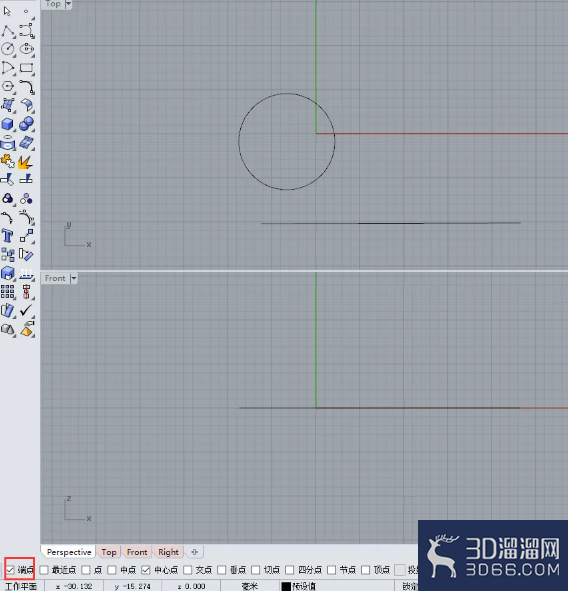Click the x -30.132 coordinate readout
The image size is (568, 591).
[x=73, y=586]
